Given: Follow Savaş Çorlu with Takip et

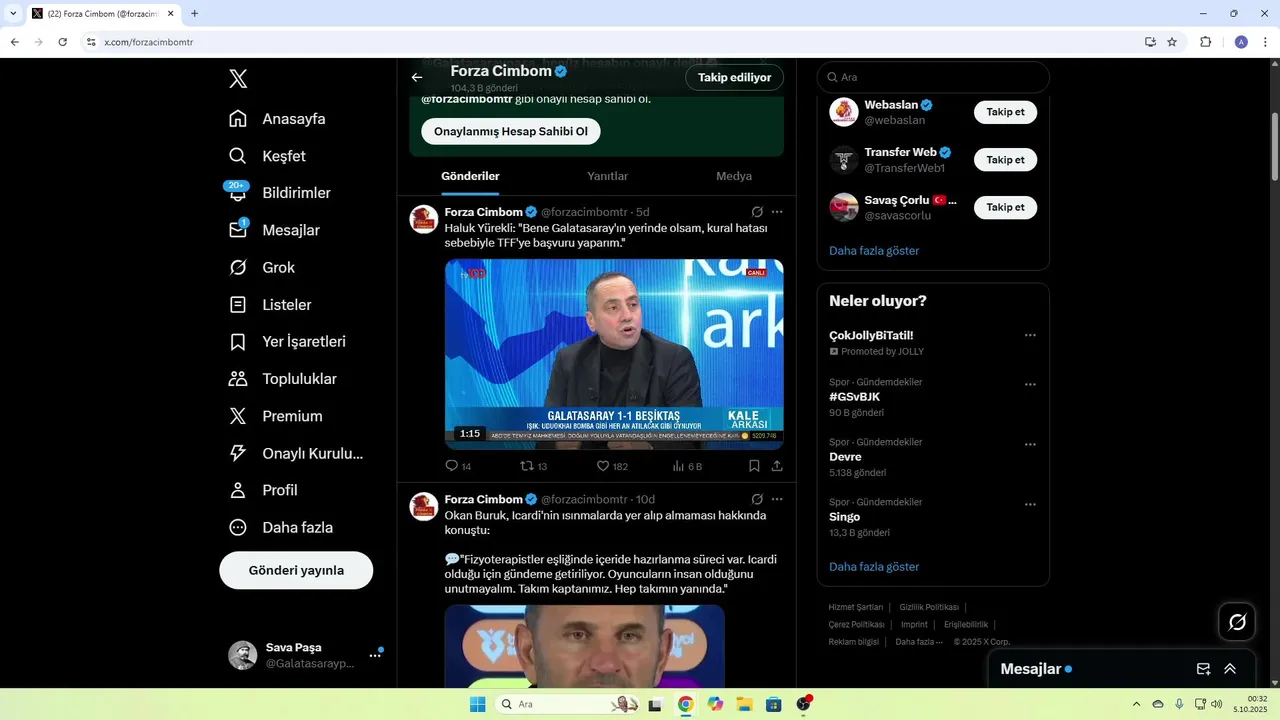Looking at the screenshot, I should (x=1005, y=207).
